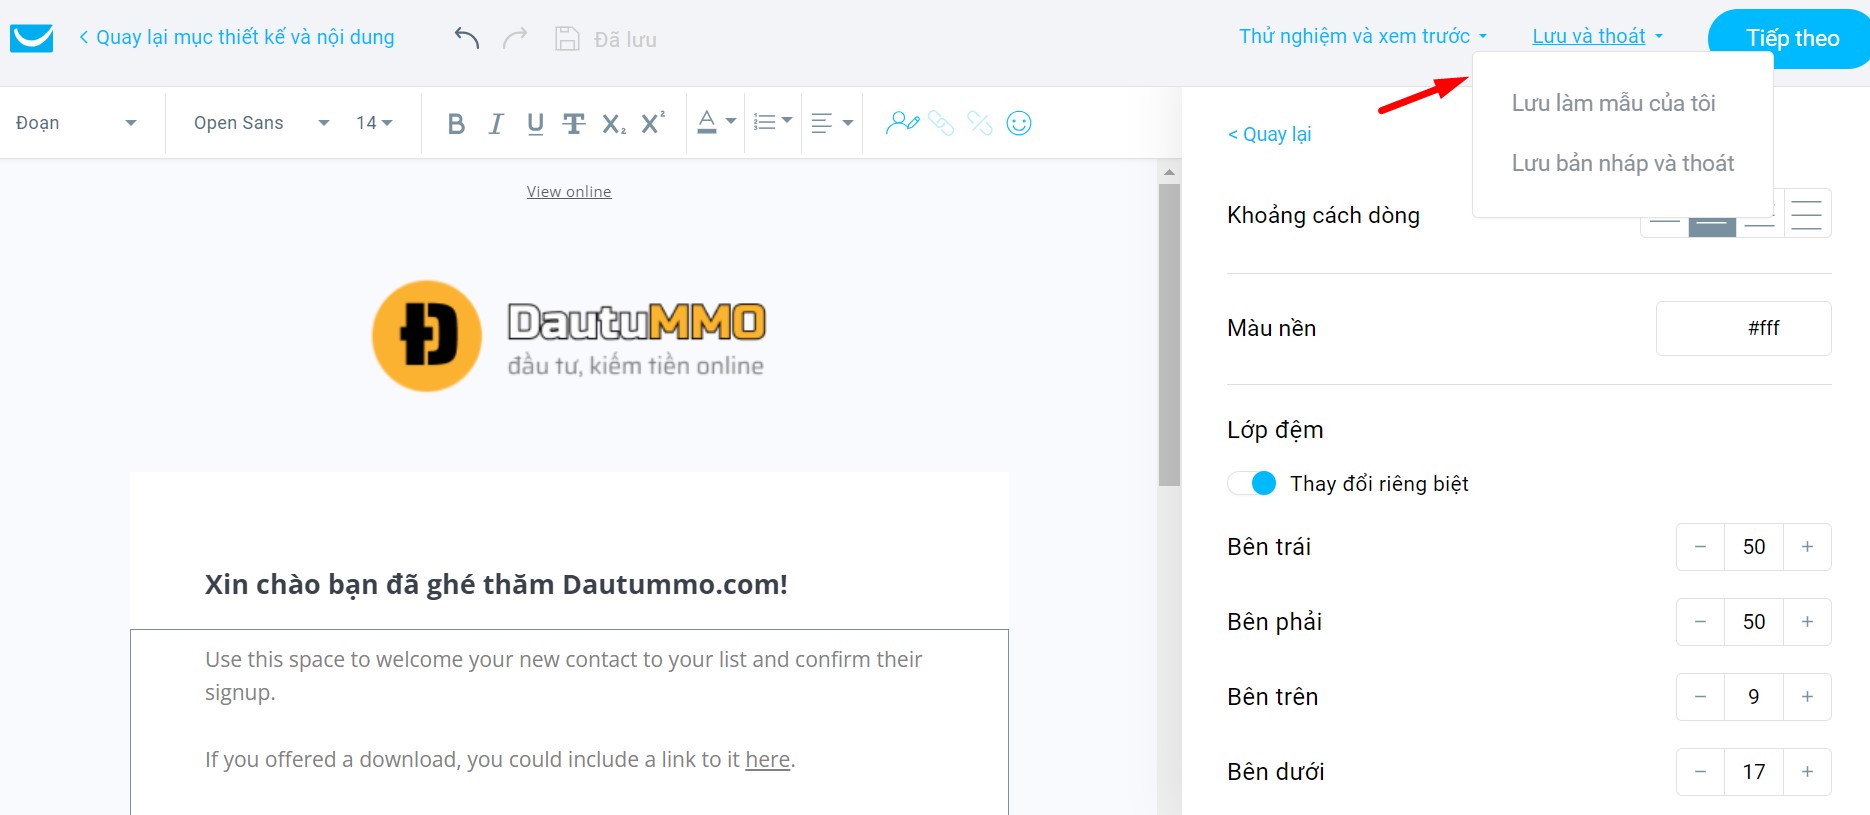Increase Bên trái padding
Screen dimensions: 1870x815
click(x=1807, y=547)
